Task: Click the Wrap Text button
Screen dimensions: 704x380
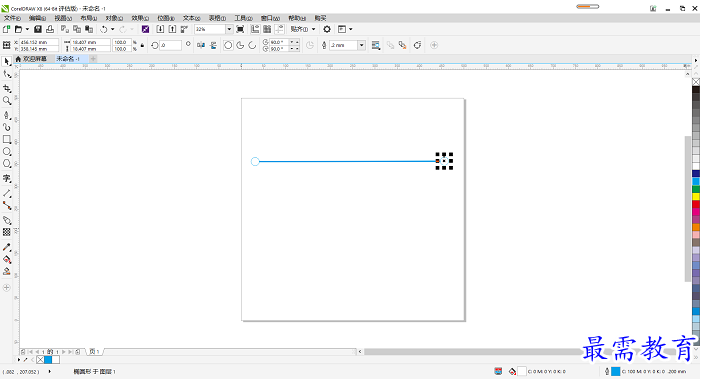Action: coord(376,45)
